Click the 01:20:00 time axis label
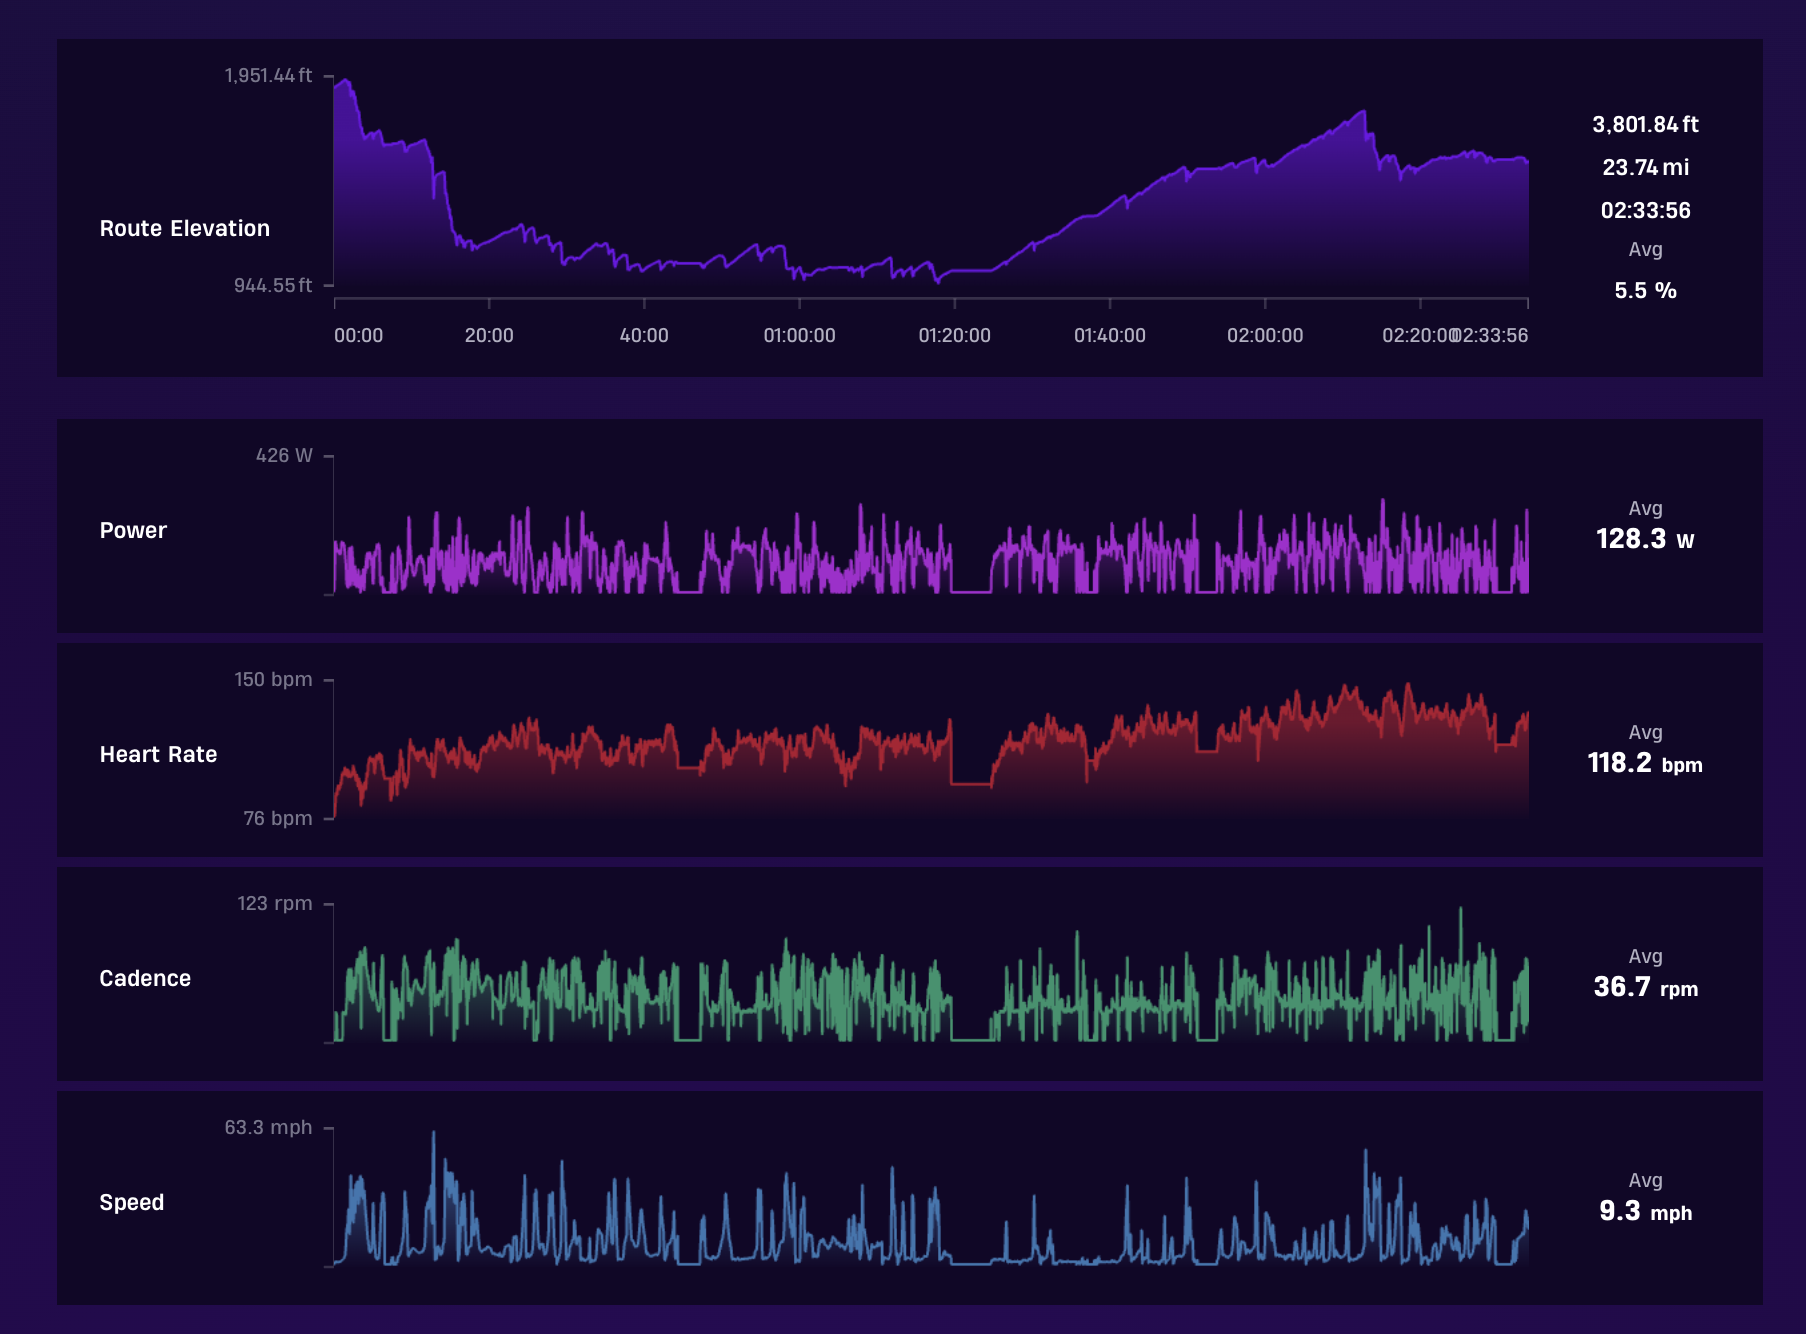Viewport: 1806px width, 1334px height. pyautogui.click(x=955, y=336)
